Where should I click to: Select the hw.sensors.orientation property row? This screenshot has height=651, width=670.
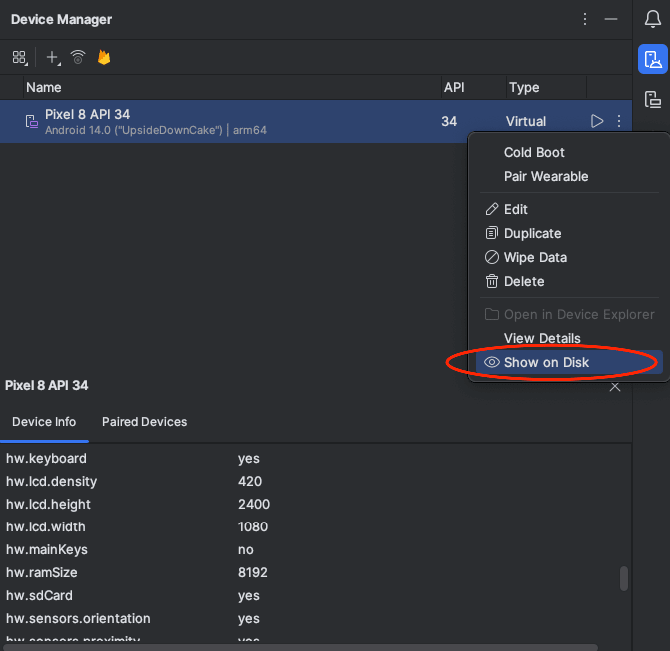(314, 619)
